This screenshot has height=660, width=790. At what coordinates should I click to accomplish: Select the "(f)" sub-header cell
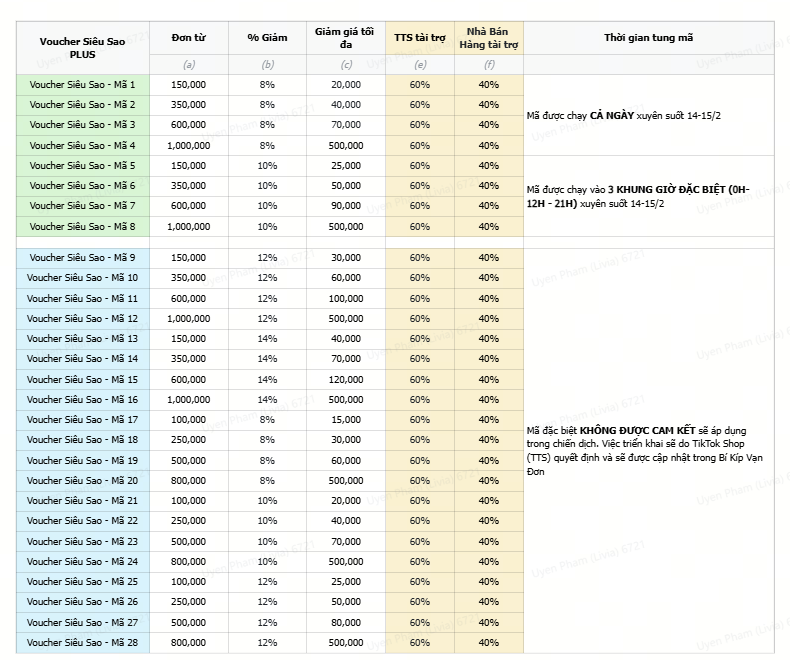[x=488, y=65]
